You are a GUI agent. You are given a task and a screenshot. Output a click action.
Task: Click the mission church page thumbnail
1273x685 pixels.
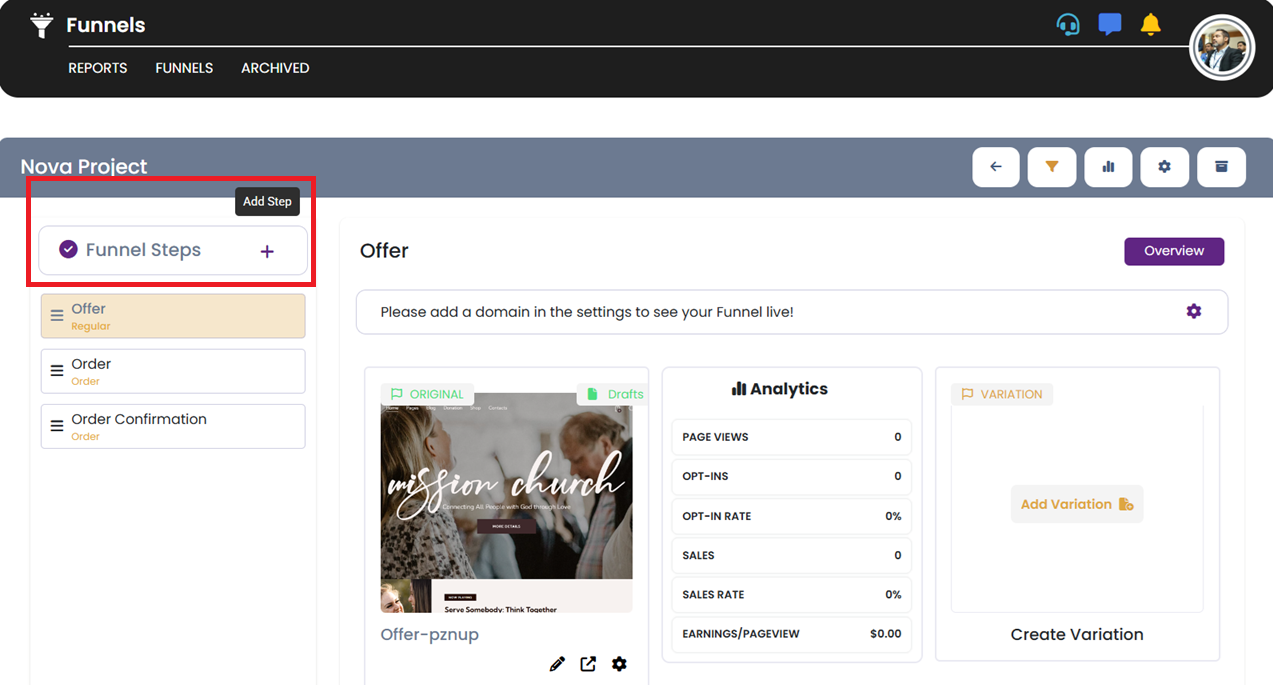pos(506,502)
